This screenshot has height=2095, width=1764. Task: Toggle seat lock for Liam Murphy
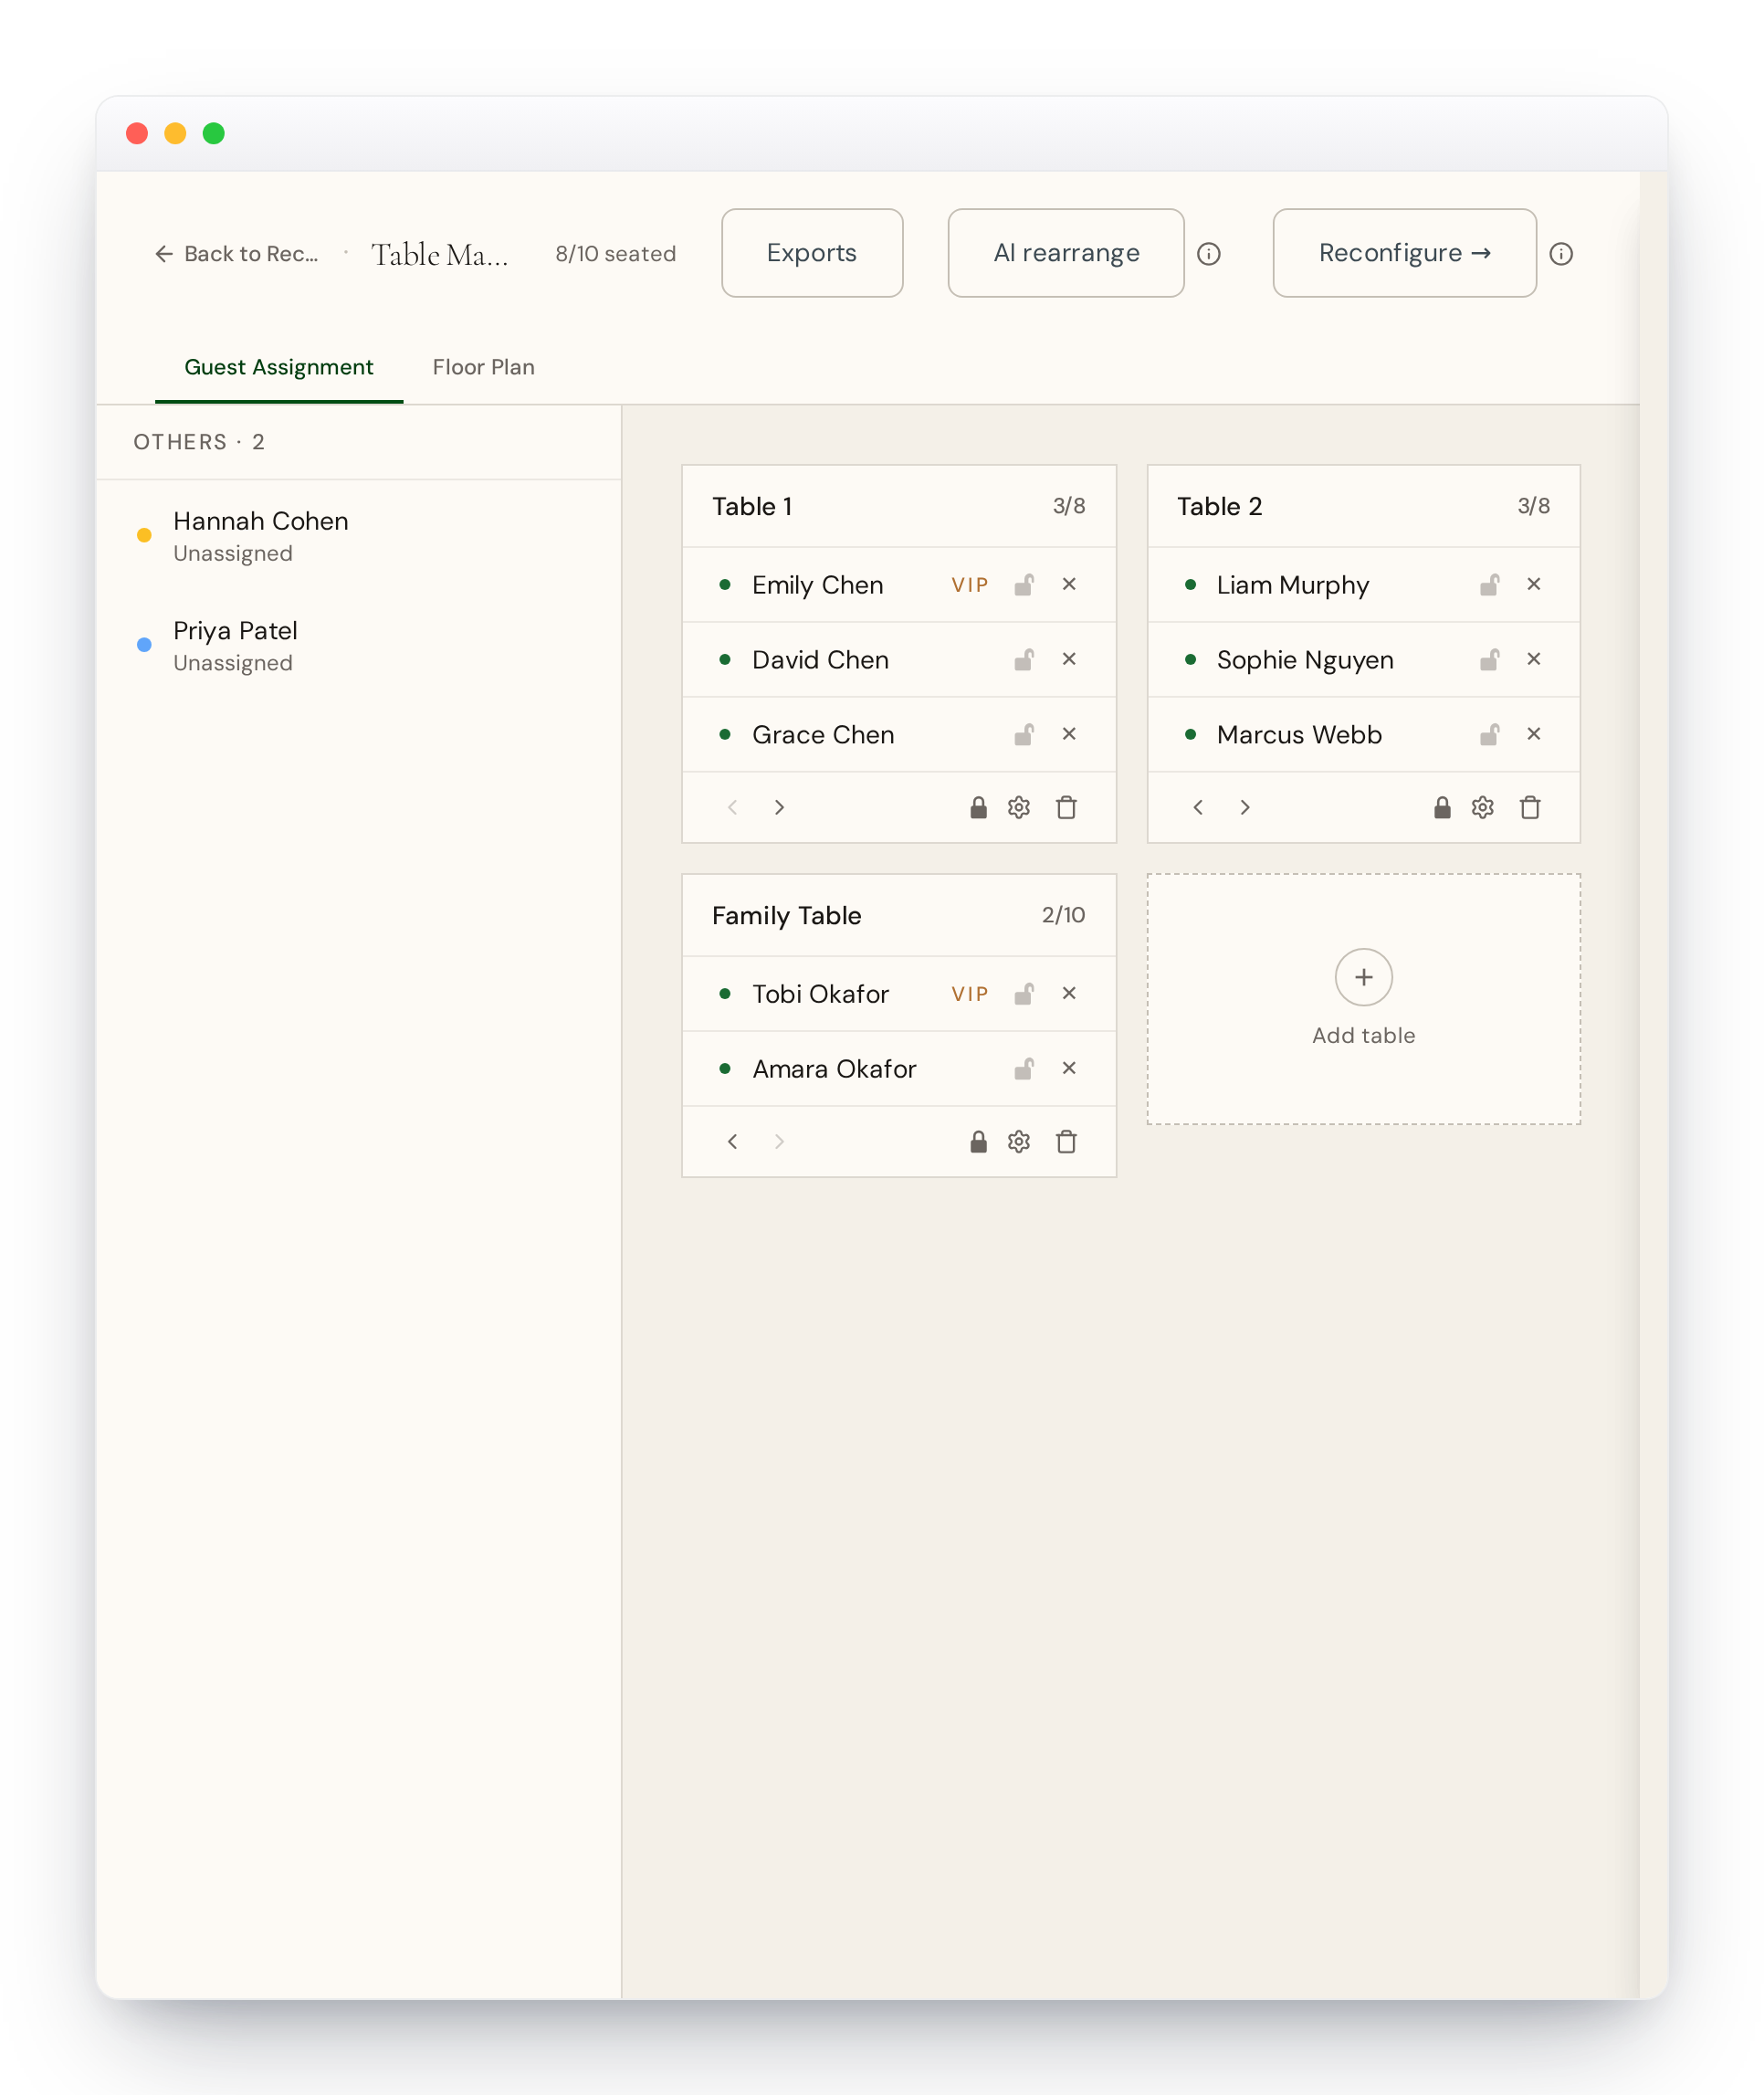(1489, 584)
